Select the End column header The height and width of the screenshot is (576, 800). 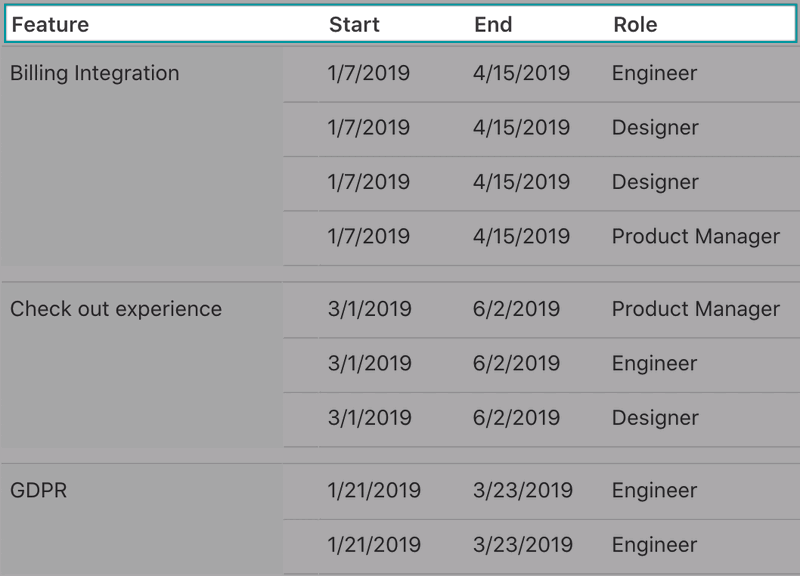pyautogui.click(x=493, y=25)
